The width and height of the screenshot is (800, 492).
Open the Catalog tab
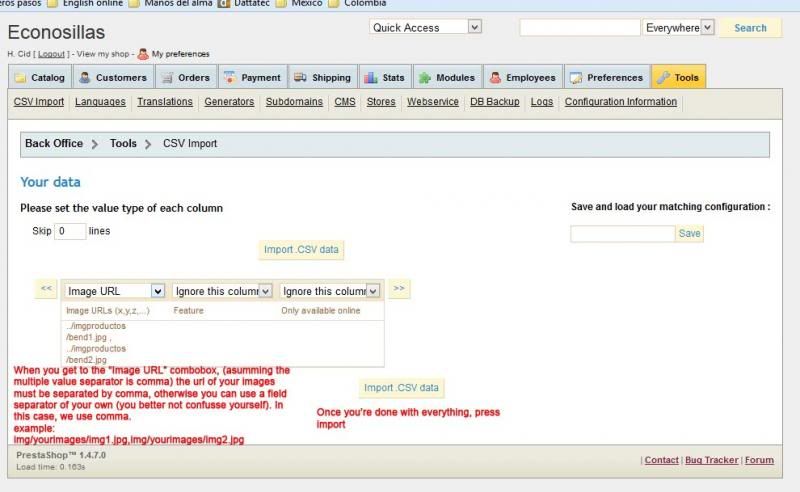click(x=40, y=77)
